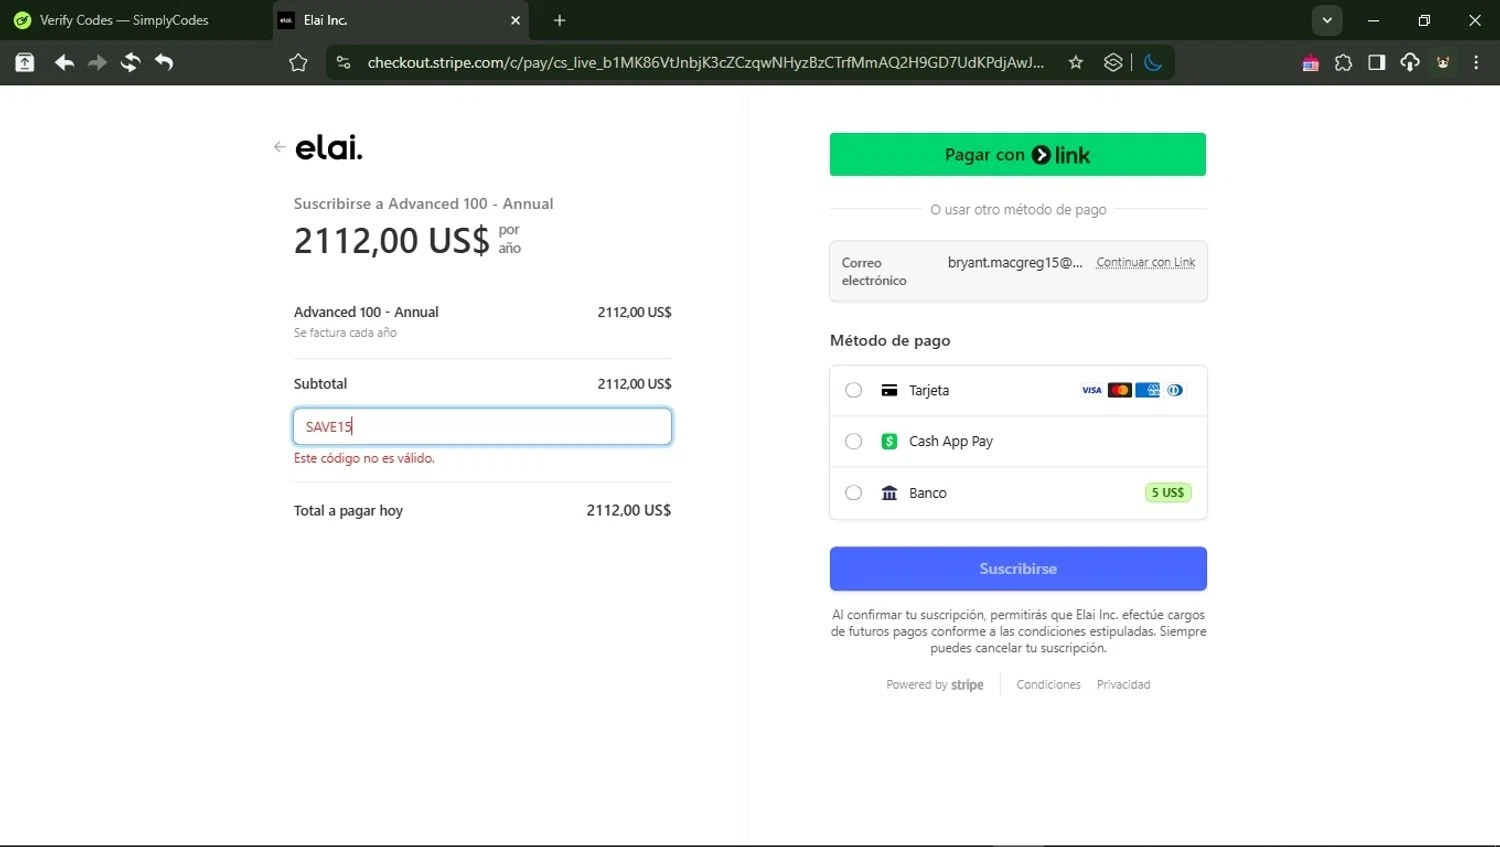This screenshot has height=847, width=1500.
Task: Select the Cash App Pay radio button
Action: (853, 441)
